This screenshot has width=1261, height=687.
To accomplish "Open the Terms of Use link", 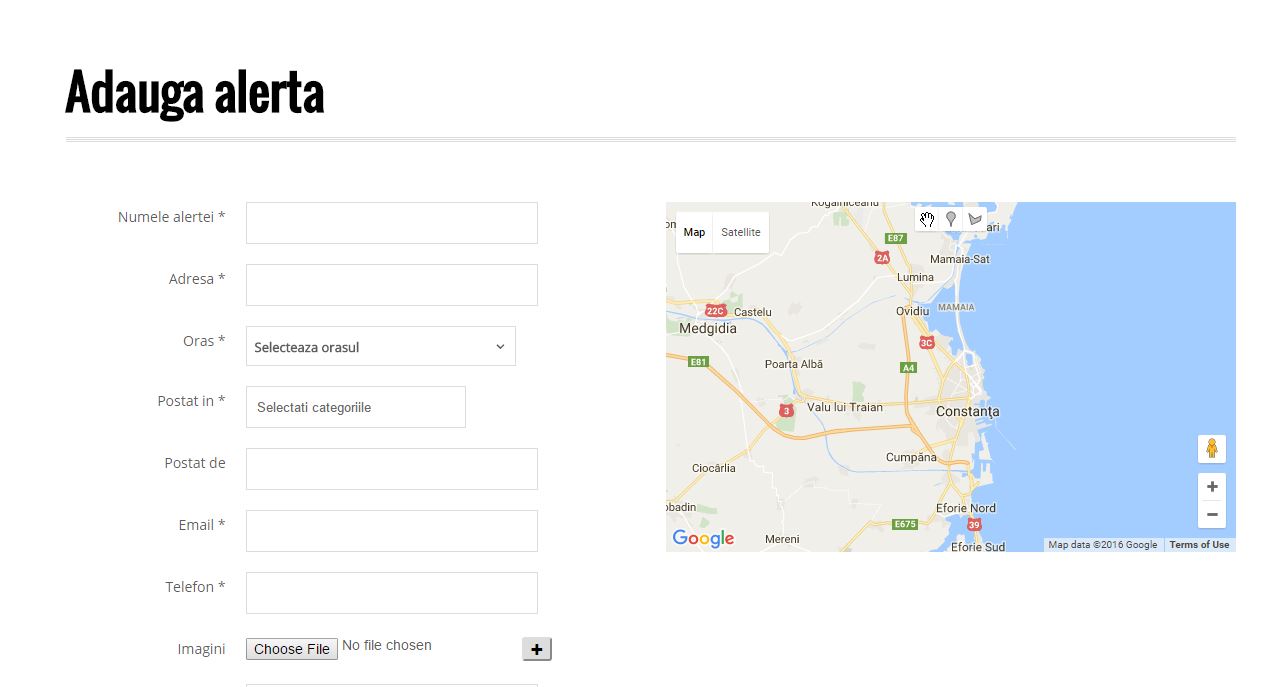I will pyautogui.click(x=1199, y=545).
